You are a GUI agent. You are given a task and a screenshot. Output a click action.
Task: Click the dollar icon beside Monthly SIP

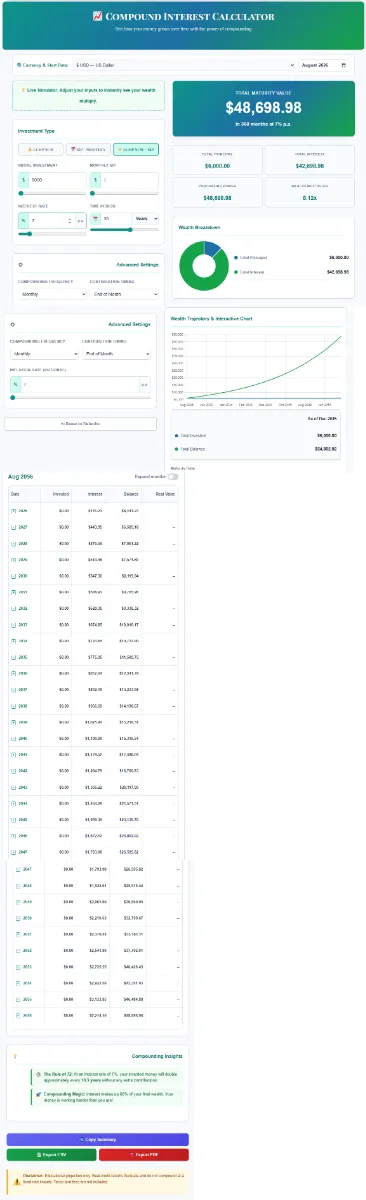click(x=95, y=179)
